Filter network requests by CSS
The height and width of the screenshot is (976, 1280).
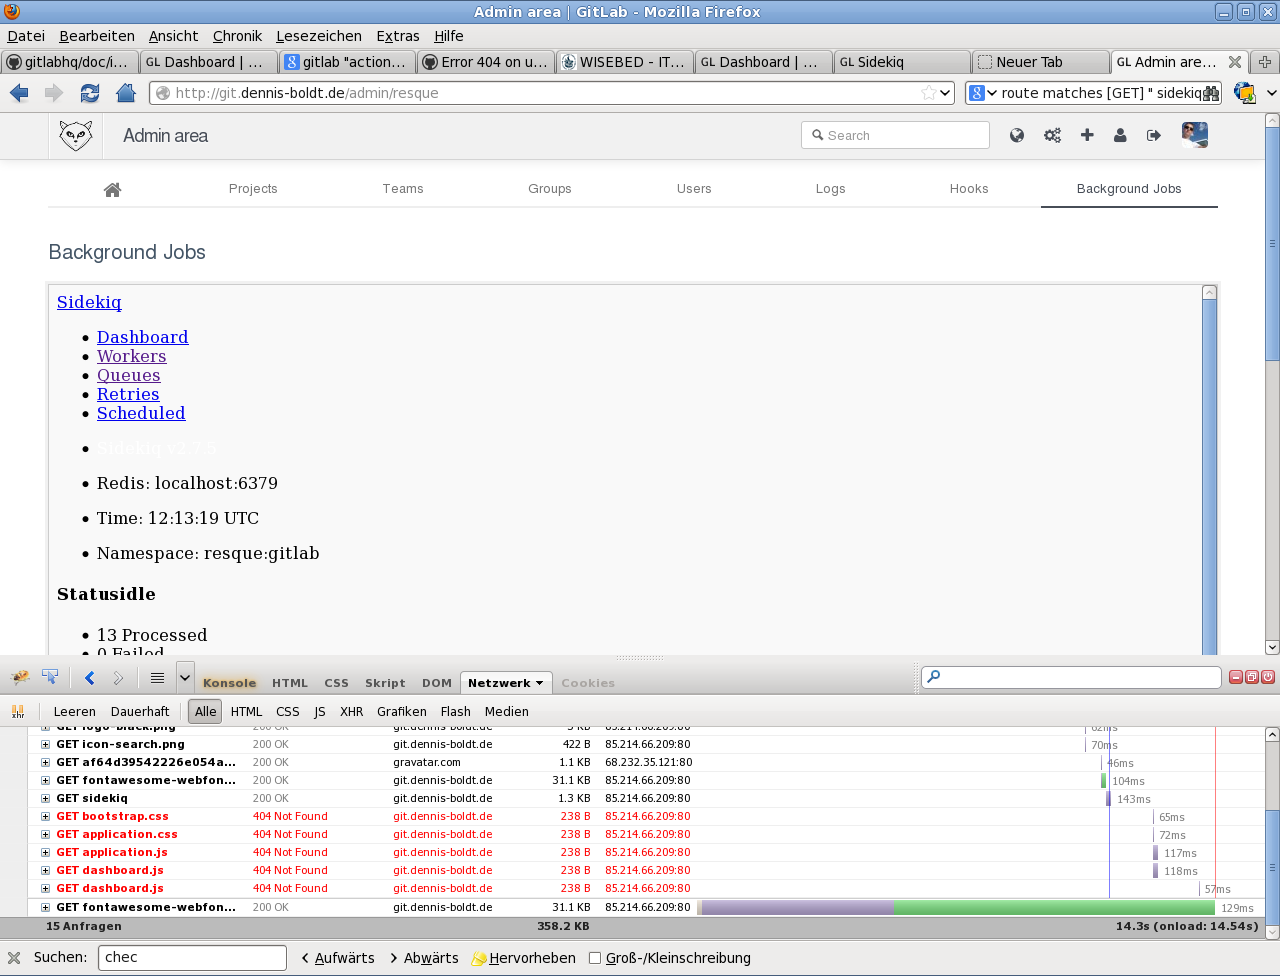pyautogui.click(x=288, y=712)
